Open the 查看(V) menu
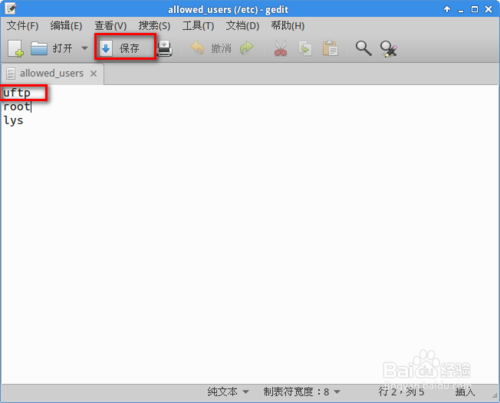 coord(111,26)
